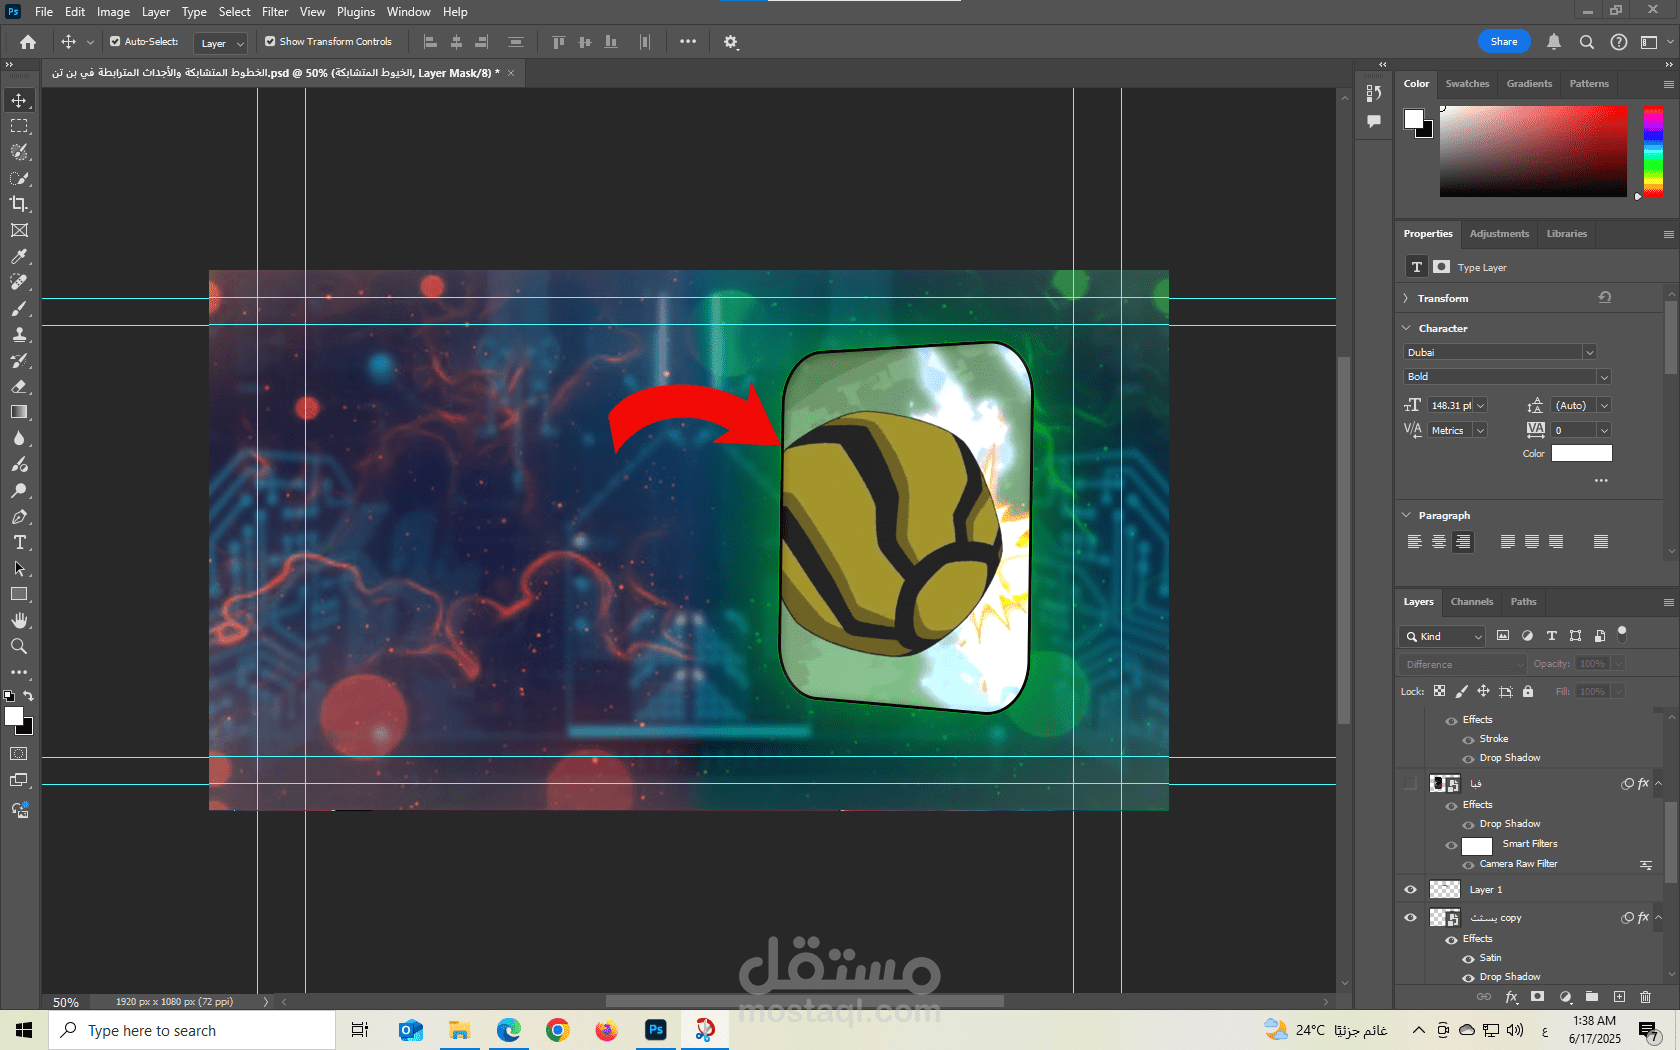
Task: Select the Crop tool
Action: tap(19, 204)
